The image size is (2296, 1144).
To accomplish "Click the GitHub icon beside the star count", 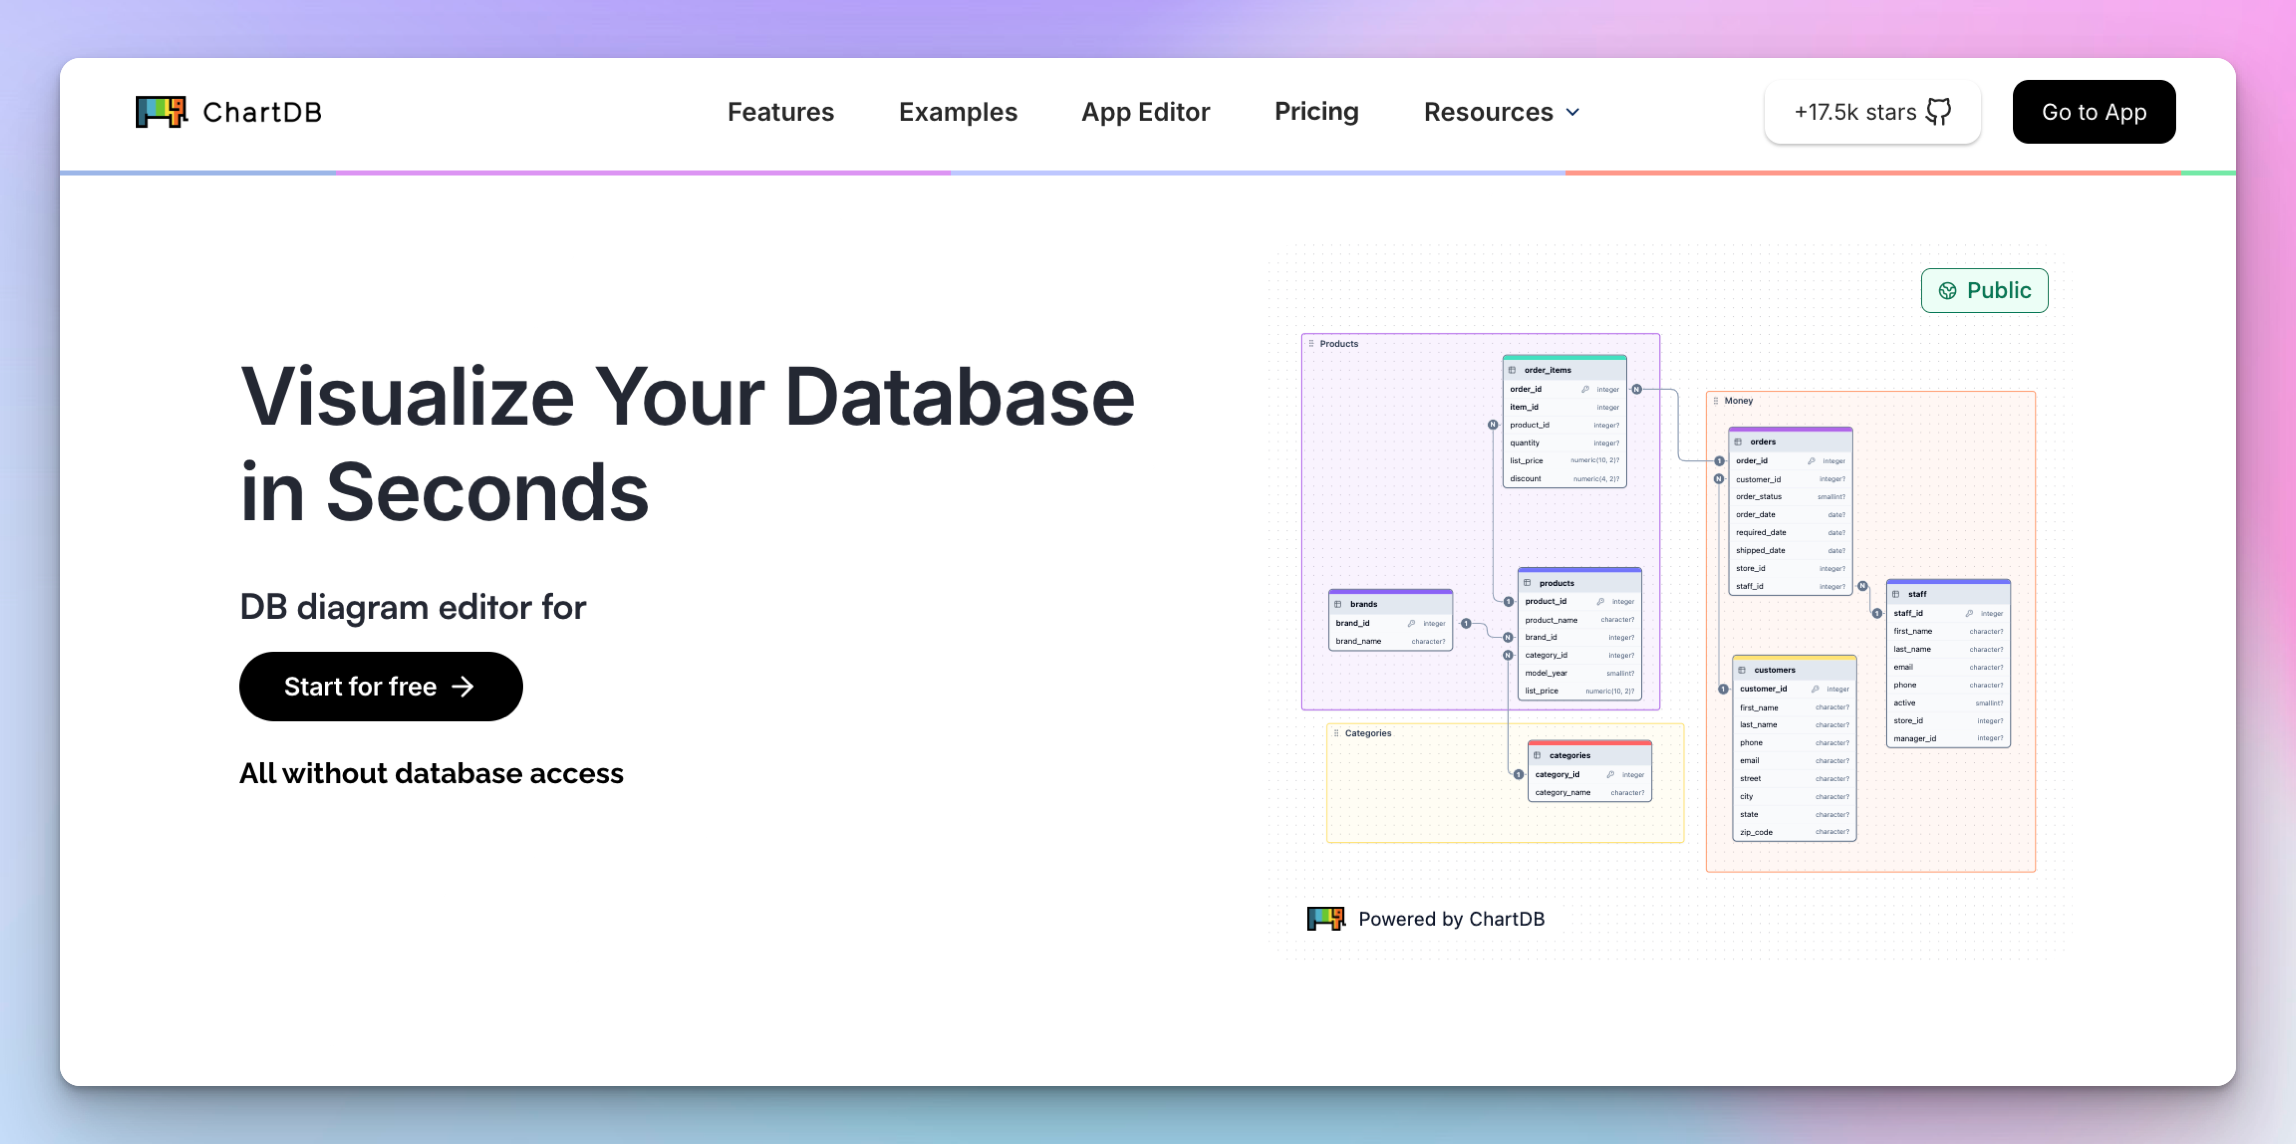I will coord(1938,112).
